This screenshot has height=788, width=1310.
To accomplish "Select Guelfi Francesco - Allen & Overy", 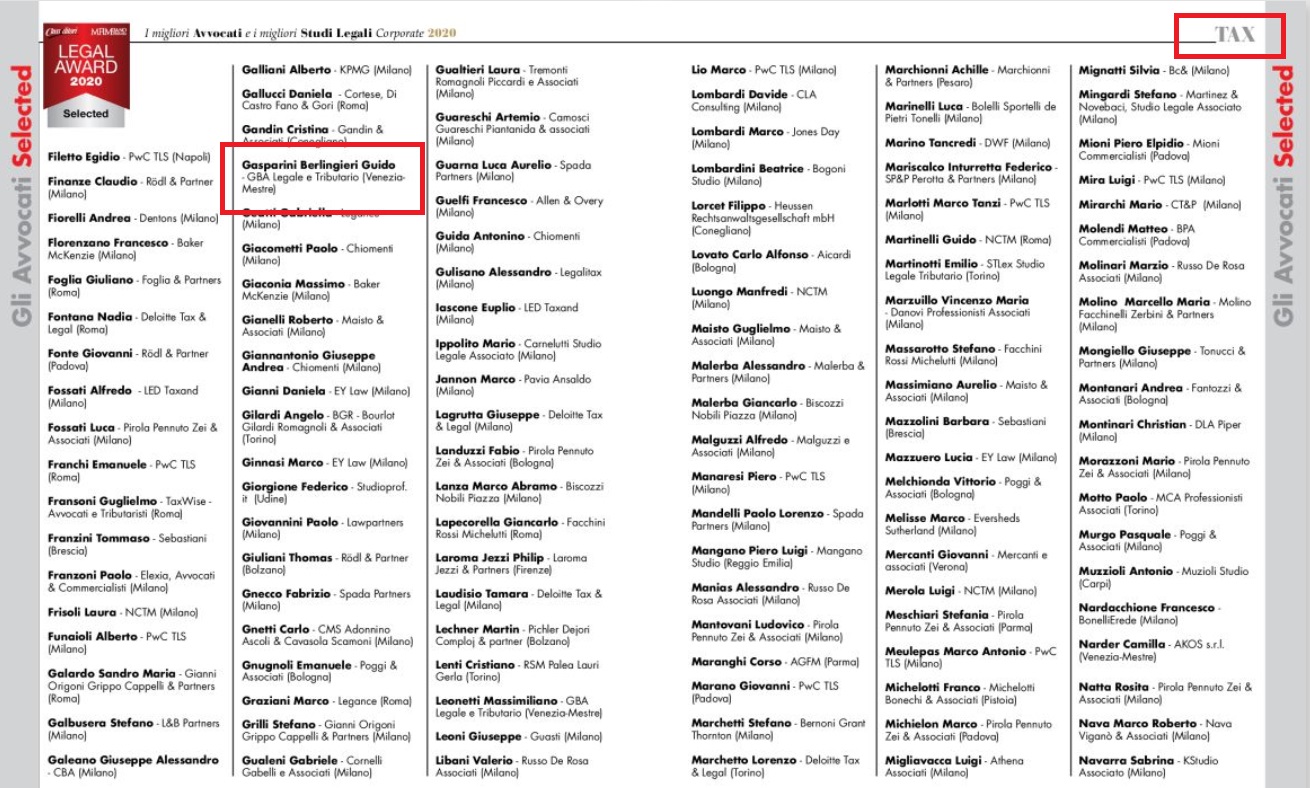I will (x=520, y=206).
